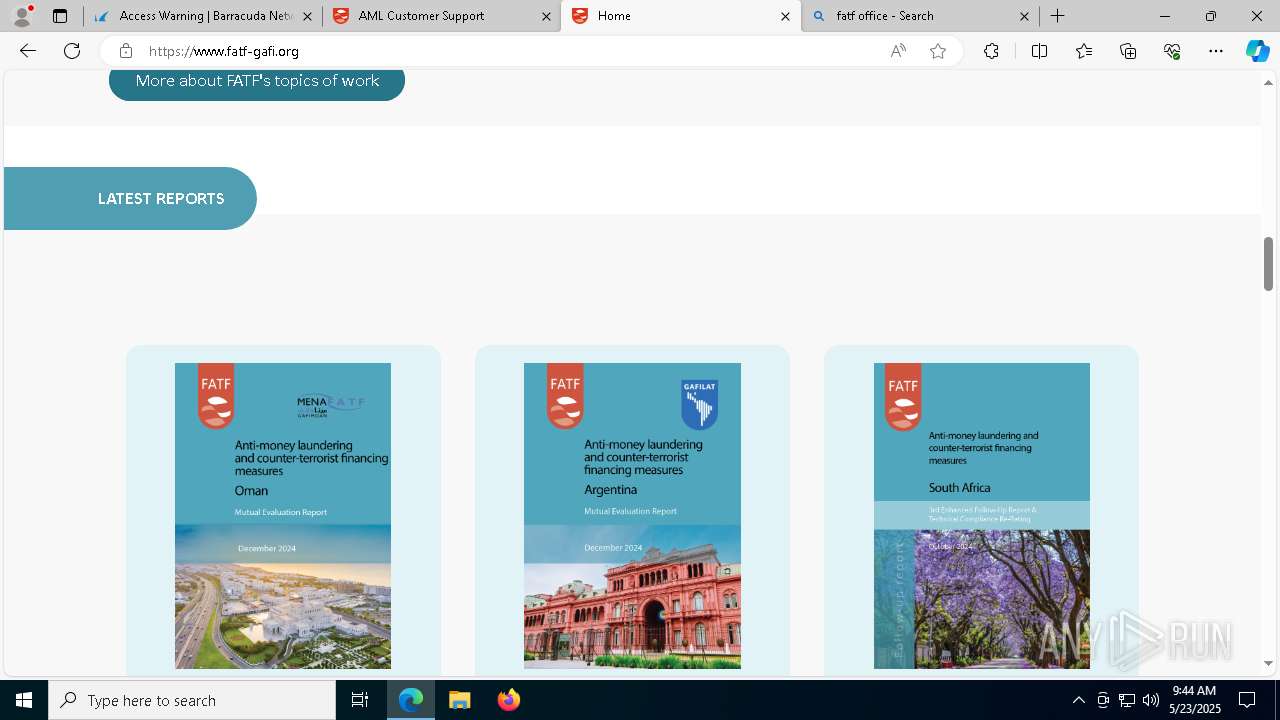Show hidden system tray icons
The width and height of the screenshot is (1280, 720).
[x=1078, y=700]
